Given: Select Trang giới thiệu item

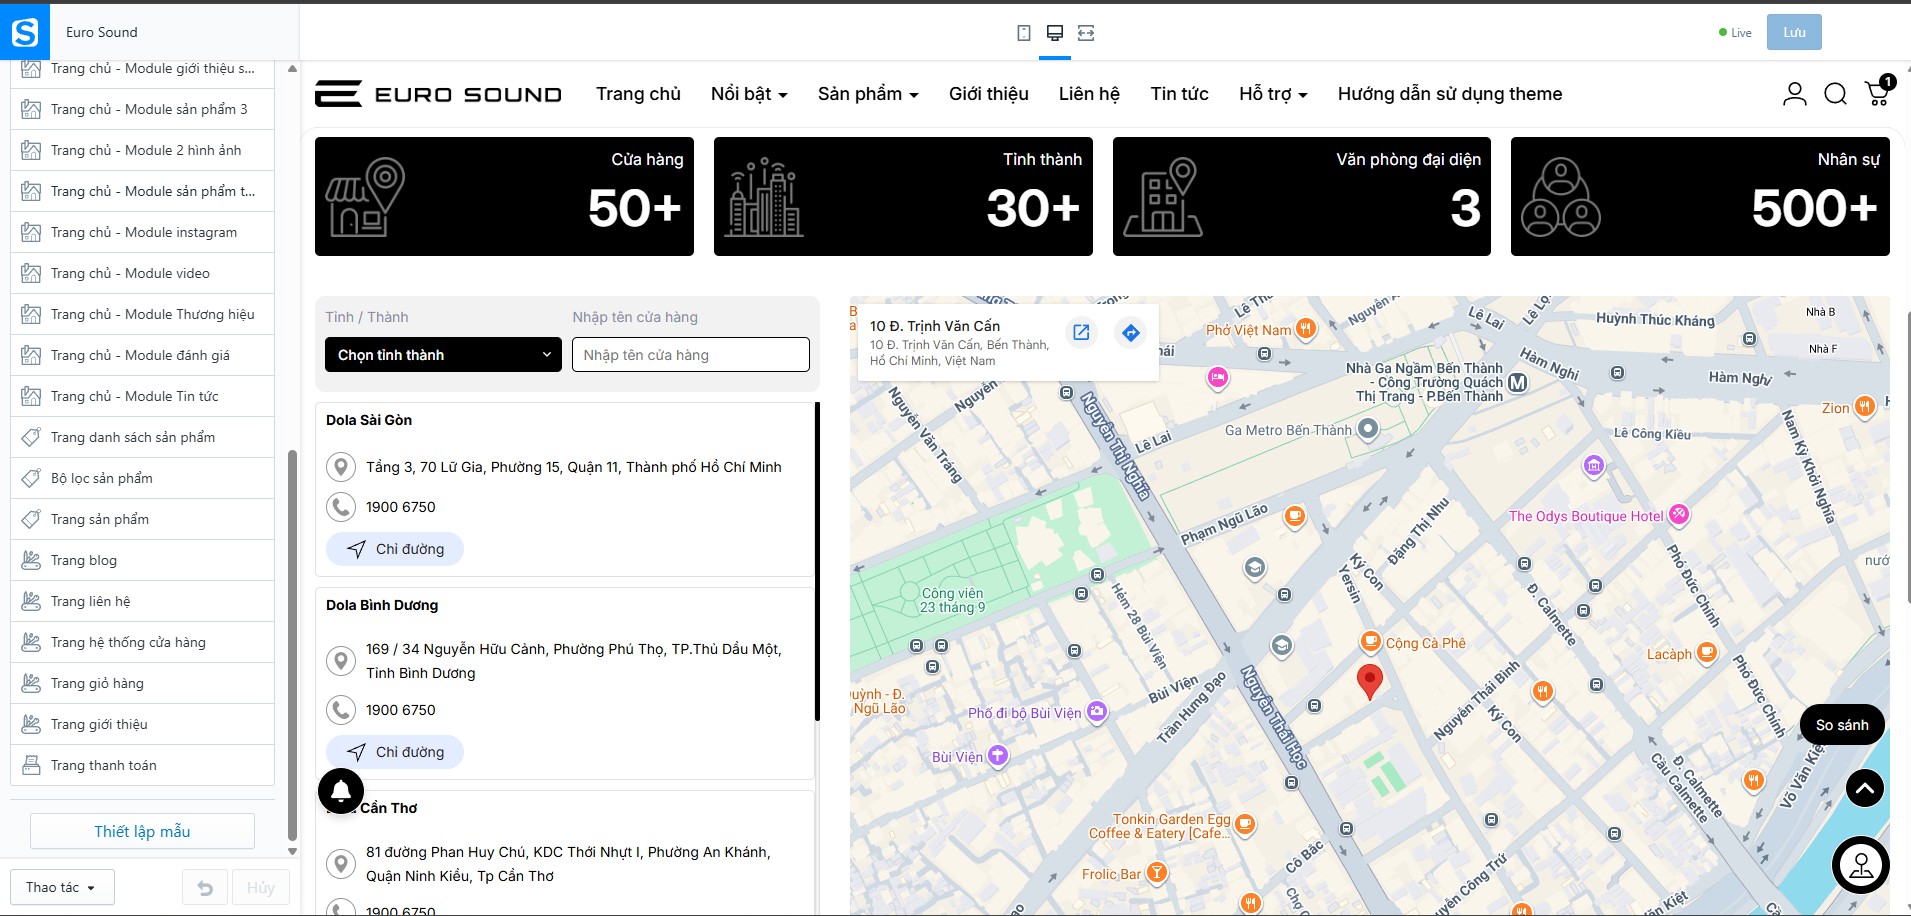Looking at the screenshot, I should (x=142, y=724).
